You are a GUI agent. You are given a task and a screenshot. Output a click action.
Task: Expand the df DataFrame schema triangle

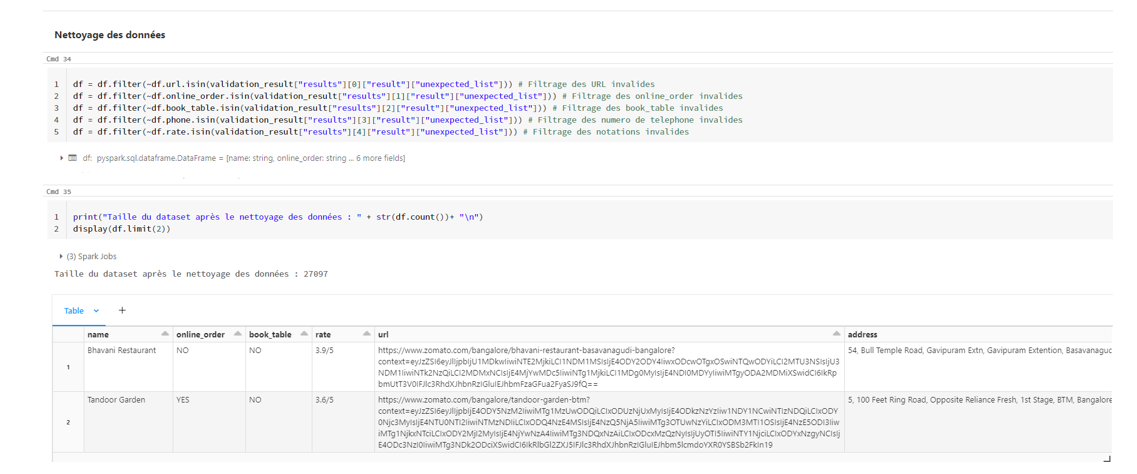tap(62, 157)
